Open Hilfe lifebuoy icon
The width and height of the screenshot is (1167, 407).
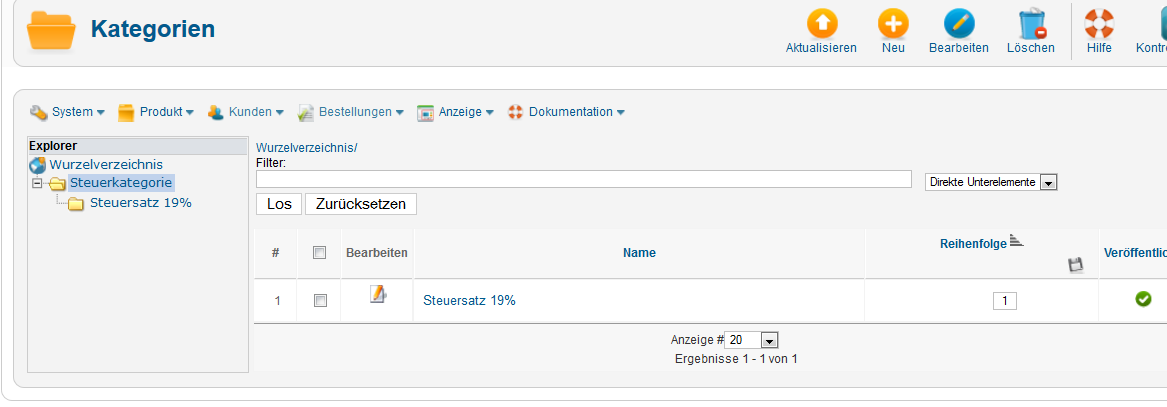[x=1099, y=24]
